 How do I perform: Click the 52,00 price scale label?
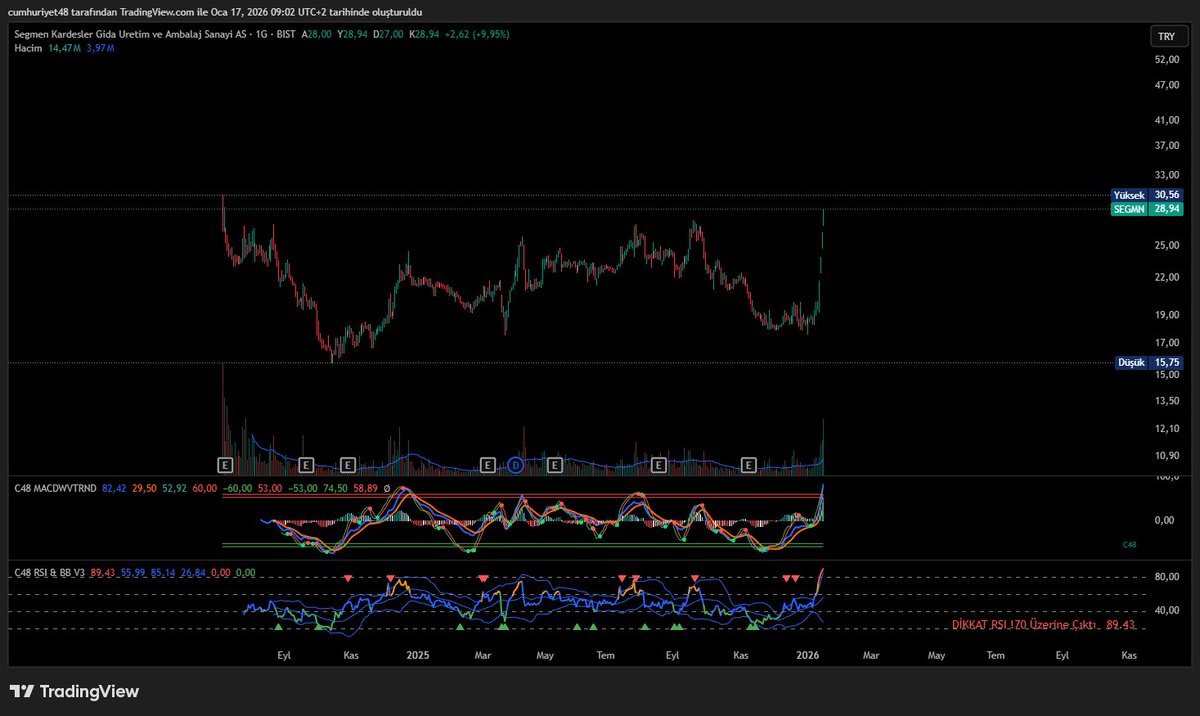coord(1166,59)
